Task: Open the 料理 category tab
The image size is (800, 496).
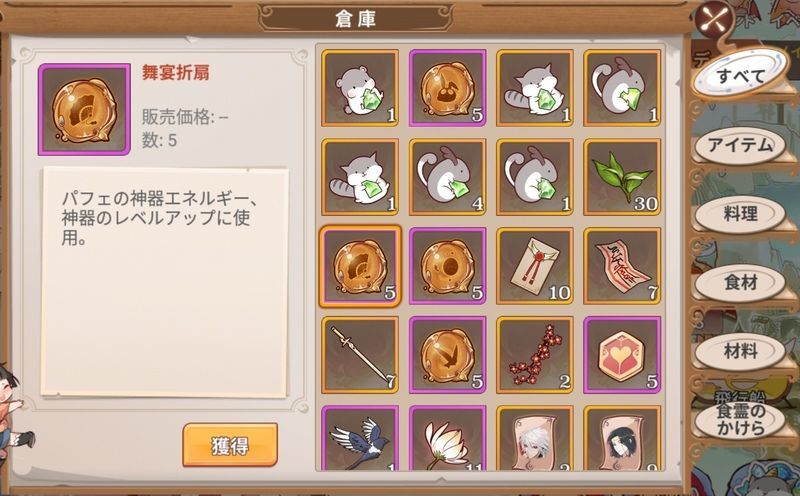Action: click(740, 214)
